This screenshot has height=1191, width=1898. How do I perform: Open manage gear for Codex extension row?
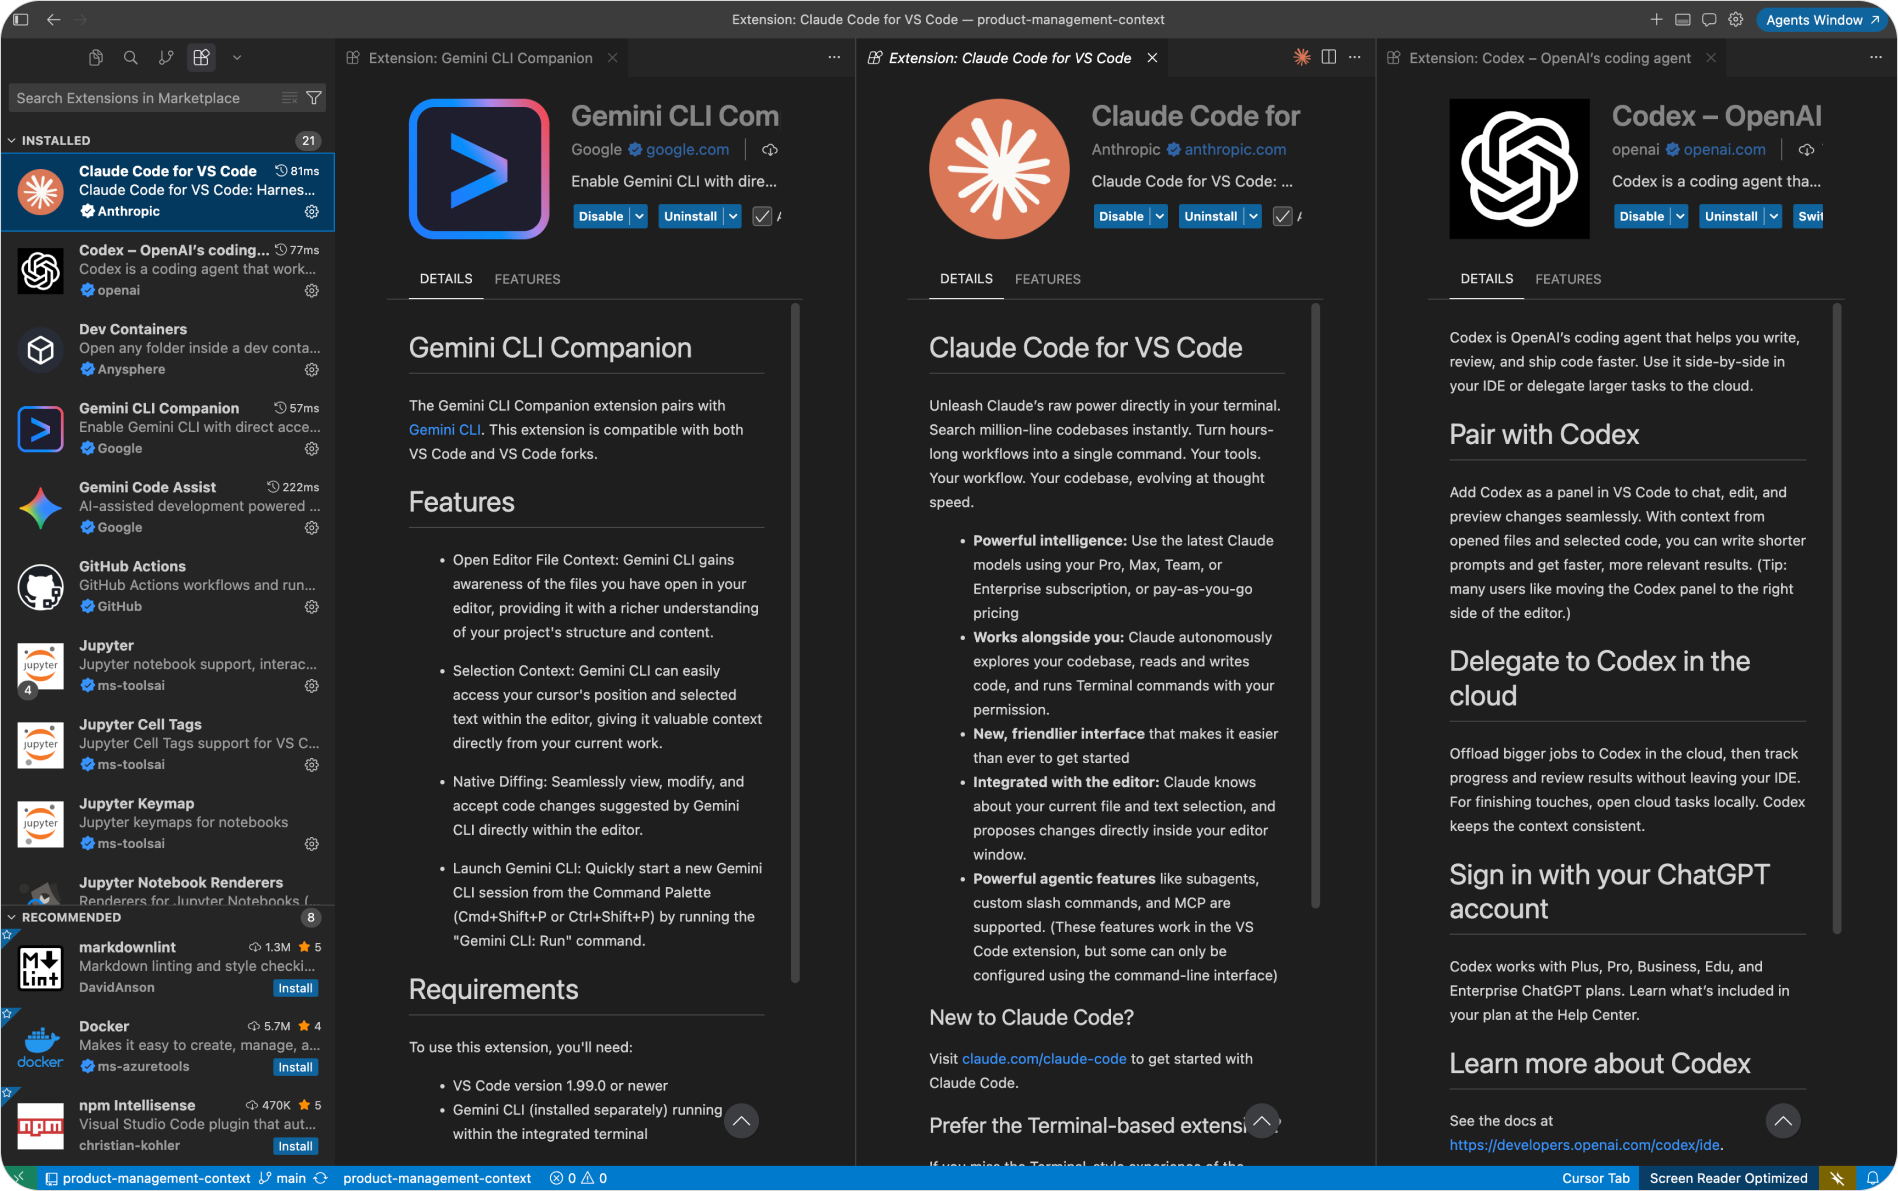pos(312,291)
